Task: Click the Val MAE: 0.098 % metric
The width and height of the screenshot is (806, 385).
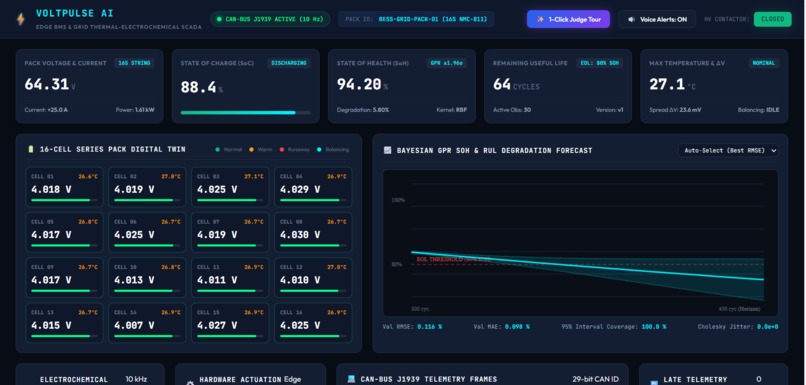Action: [x=501, y=326]
